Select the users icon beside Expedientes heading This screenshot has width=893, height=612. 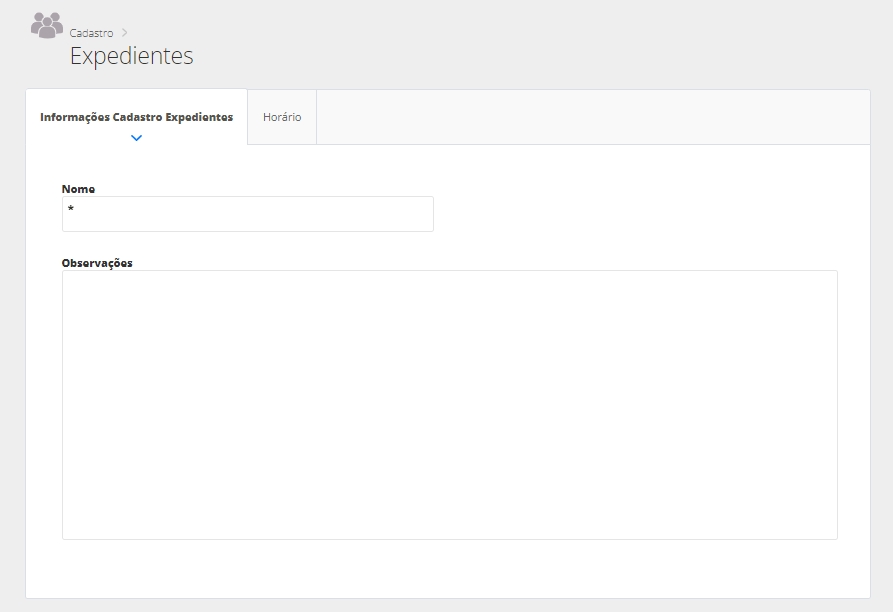46,25
